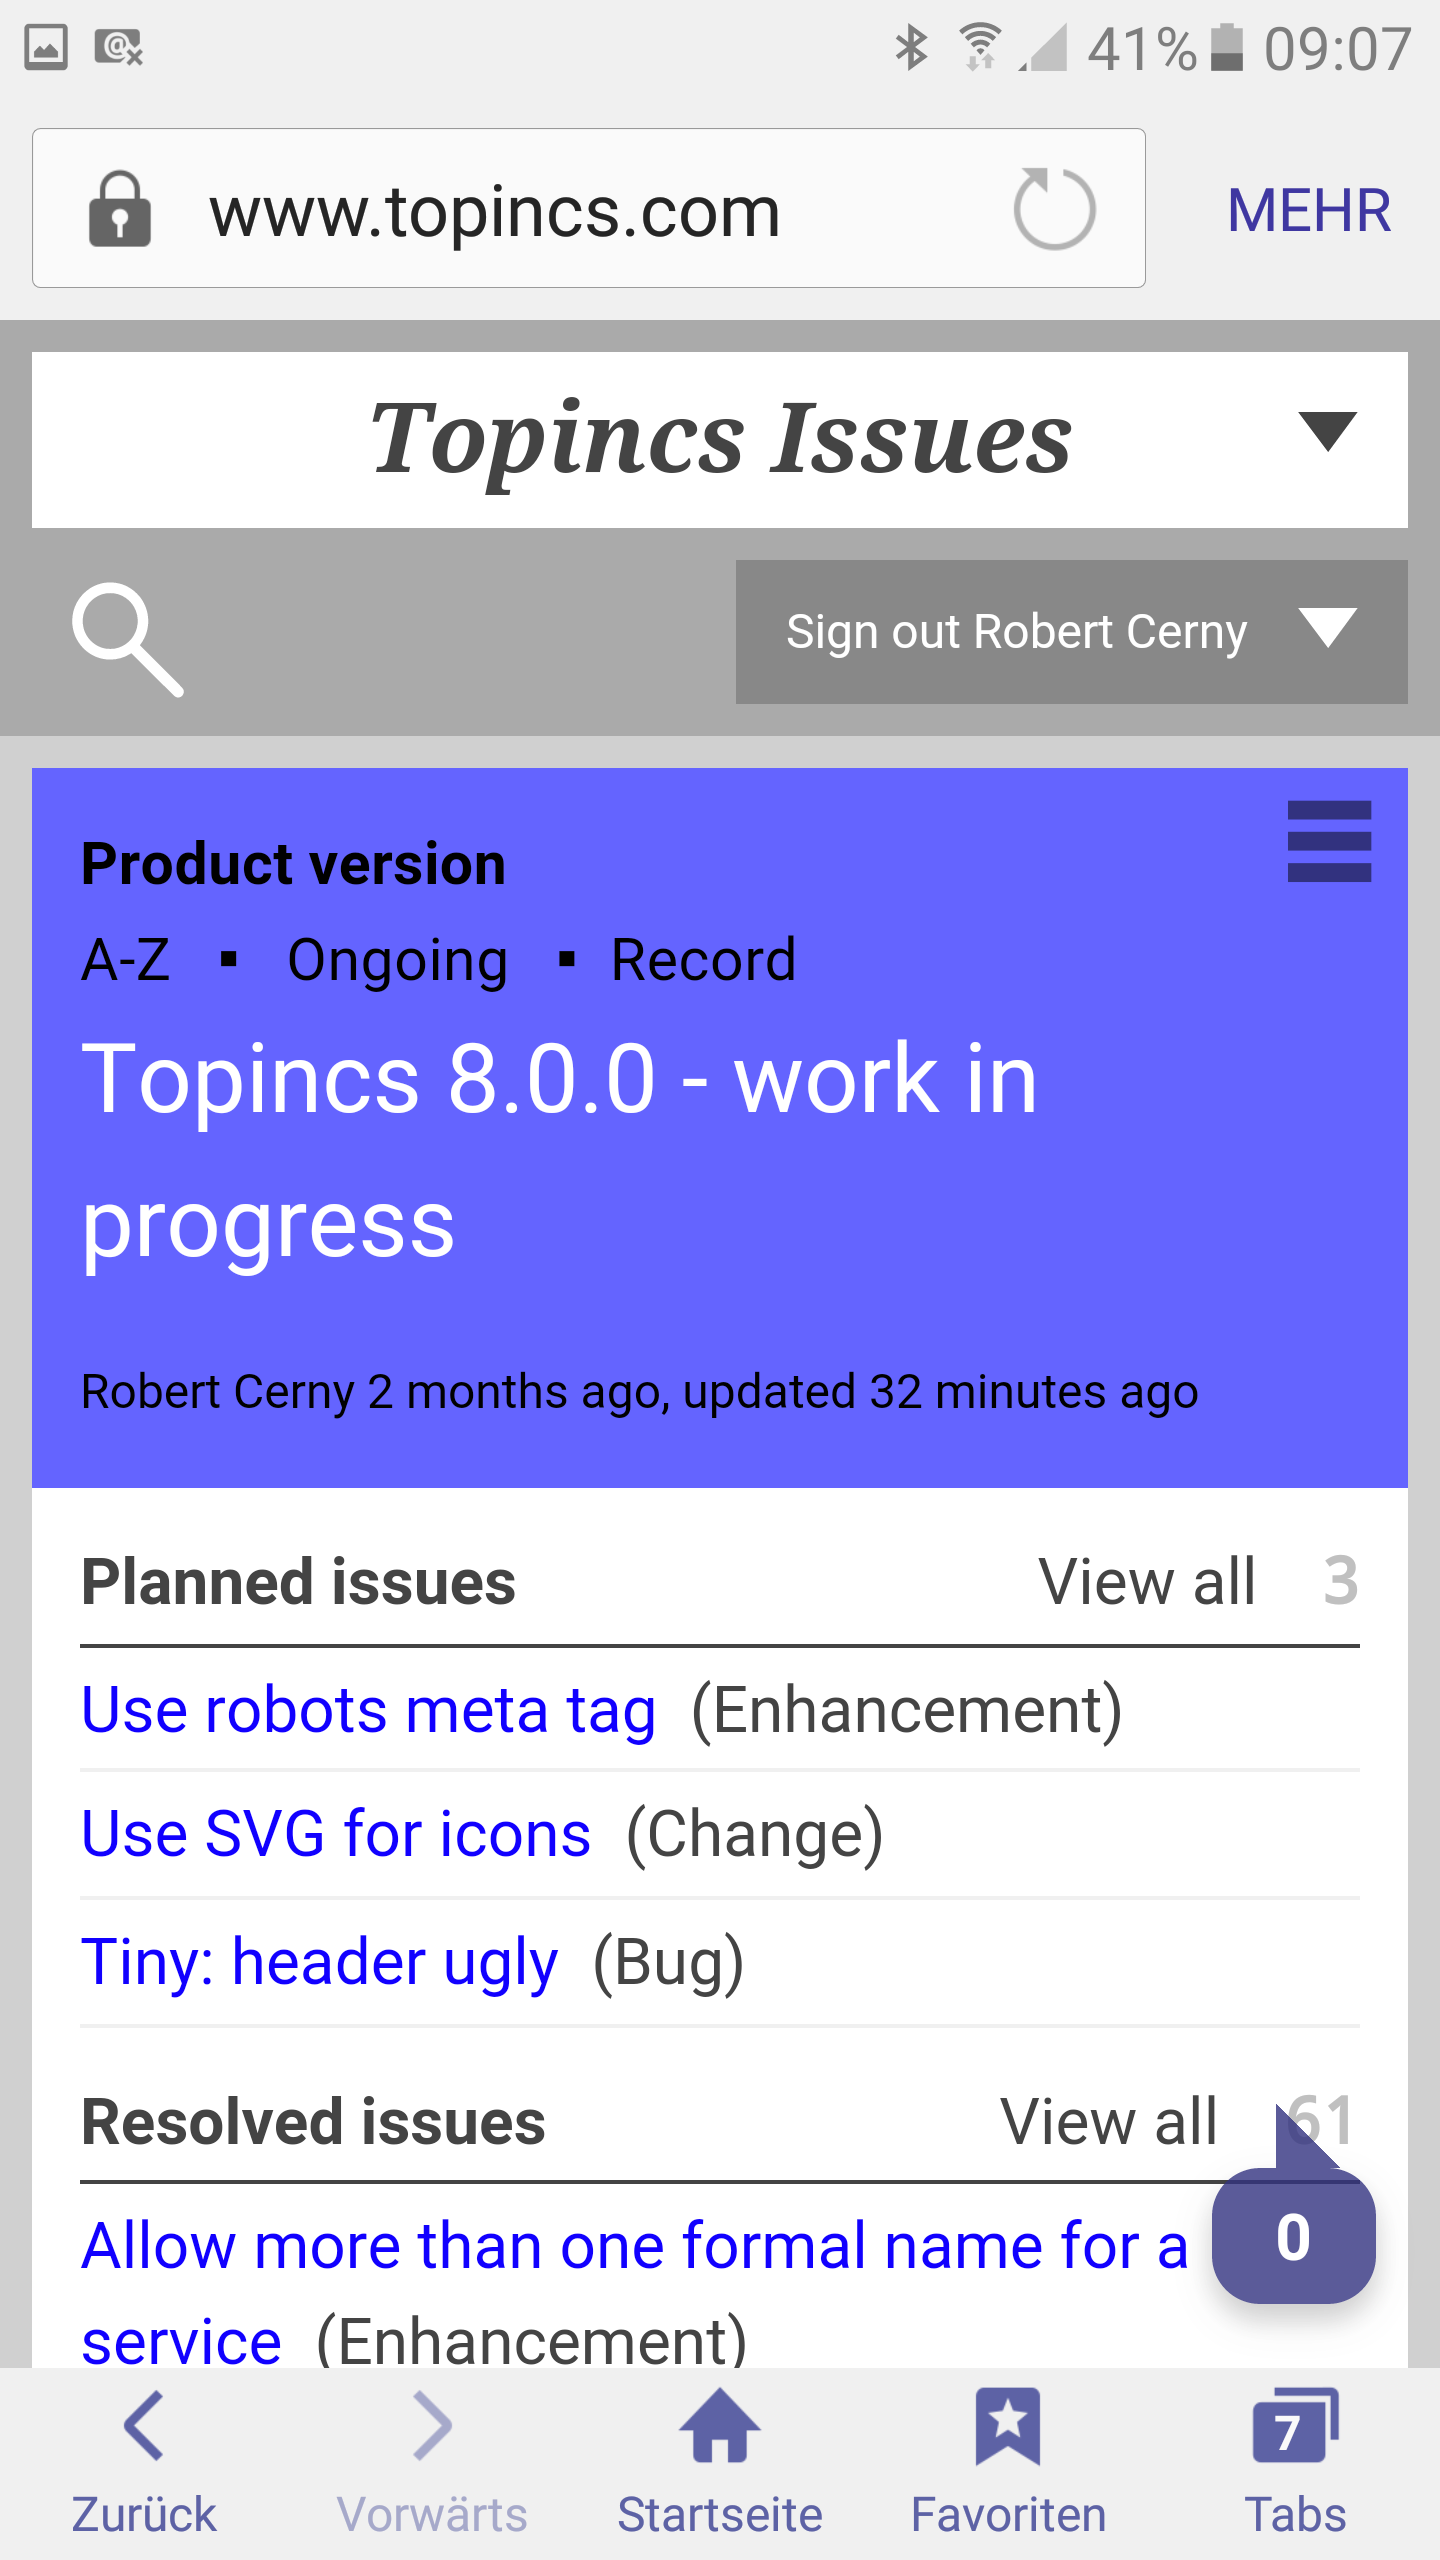
Task: Open the MEHR browser menu
Action: [x=1309, y=210]
